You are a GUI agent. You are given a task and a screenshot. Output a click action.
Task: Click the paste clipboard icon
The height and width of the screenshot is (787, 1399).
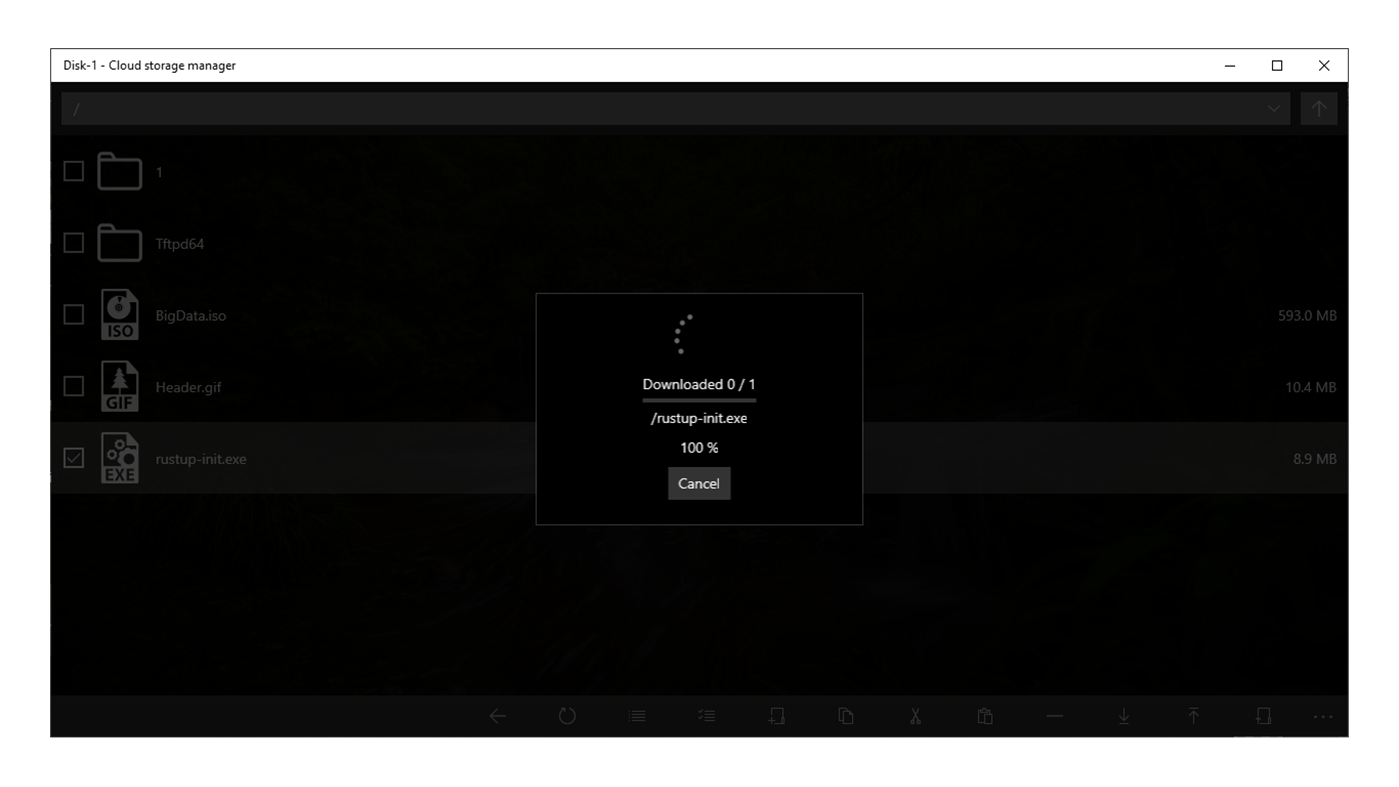coord(985,716)
